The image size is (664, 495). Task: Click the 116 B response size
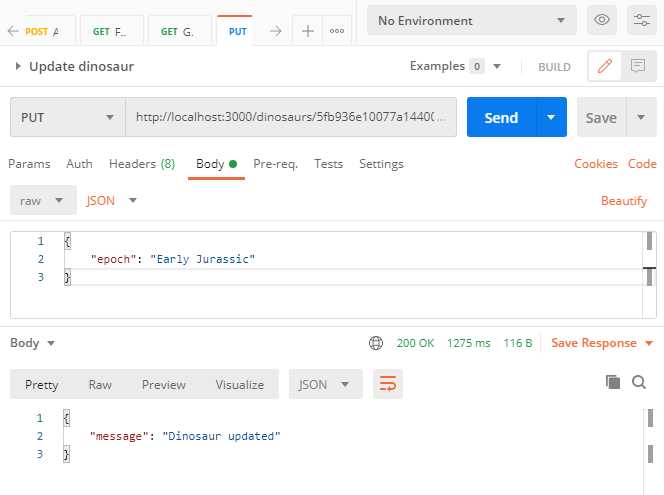pyautogui.click(x=517, y=343)
